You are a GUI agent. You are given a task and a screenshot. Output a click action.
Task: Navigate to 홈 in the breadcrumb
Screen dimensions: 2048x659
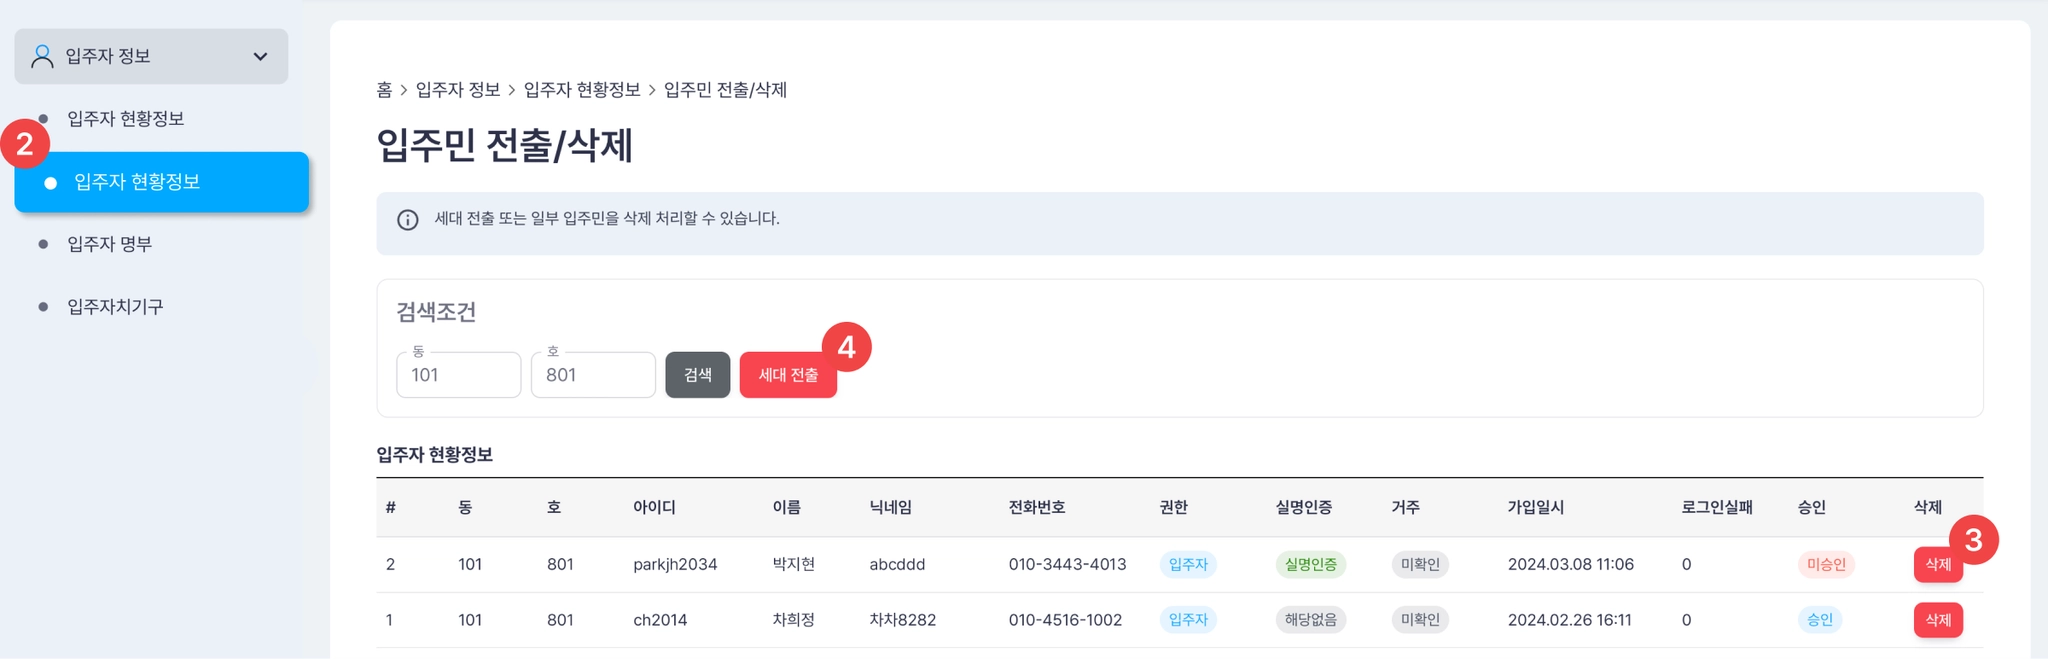384,90
